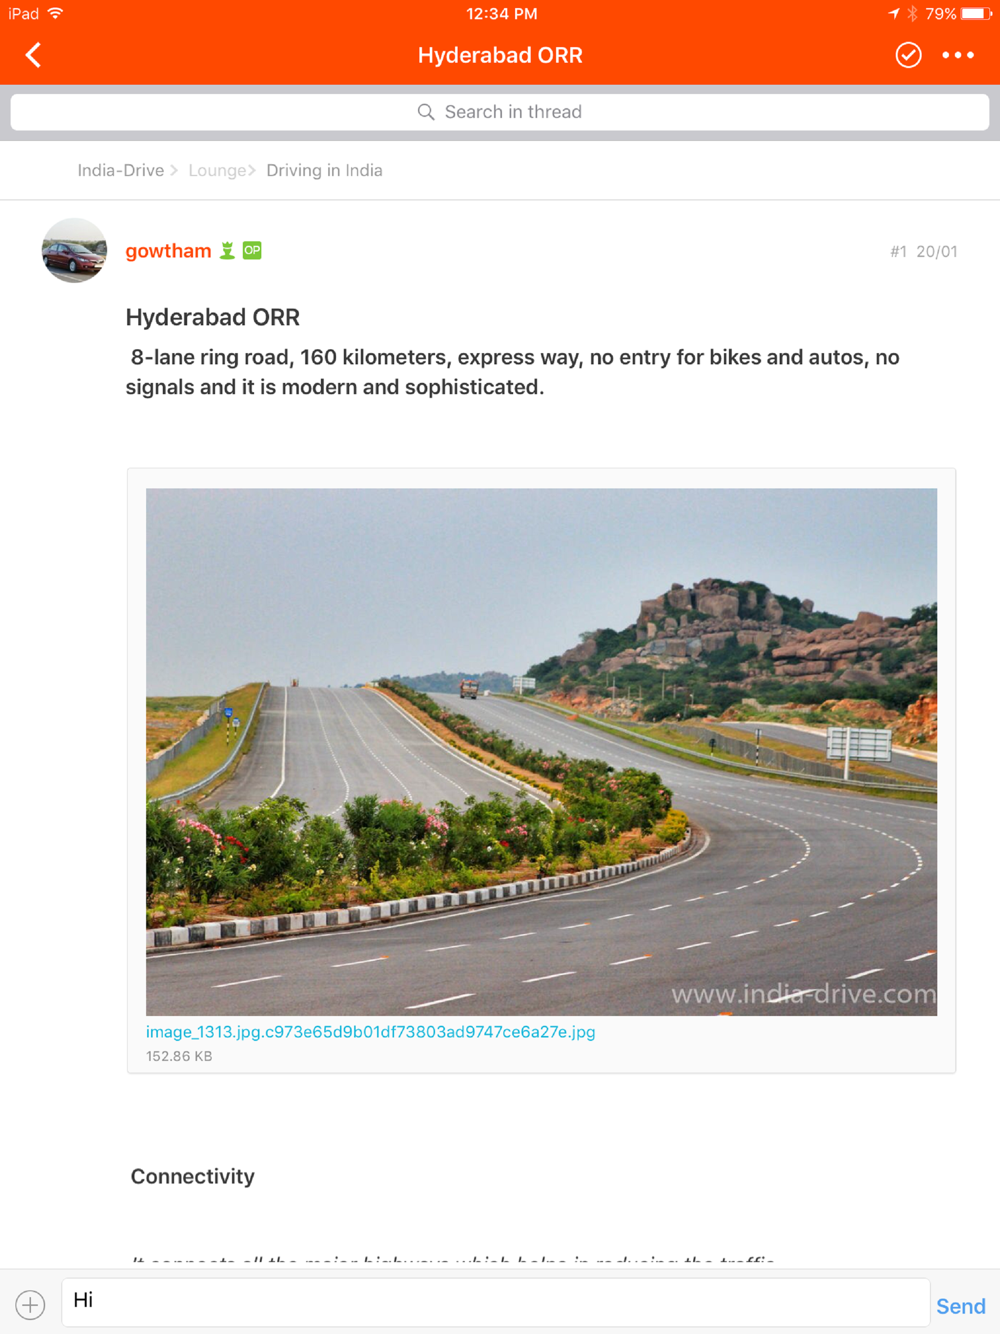Tap the magnifier icon in search bar

(426, 112)
